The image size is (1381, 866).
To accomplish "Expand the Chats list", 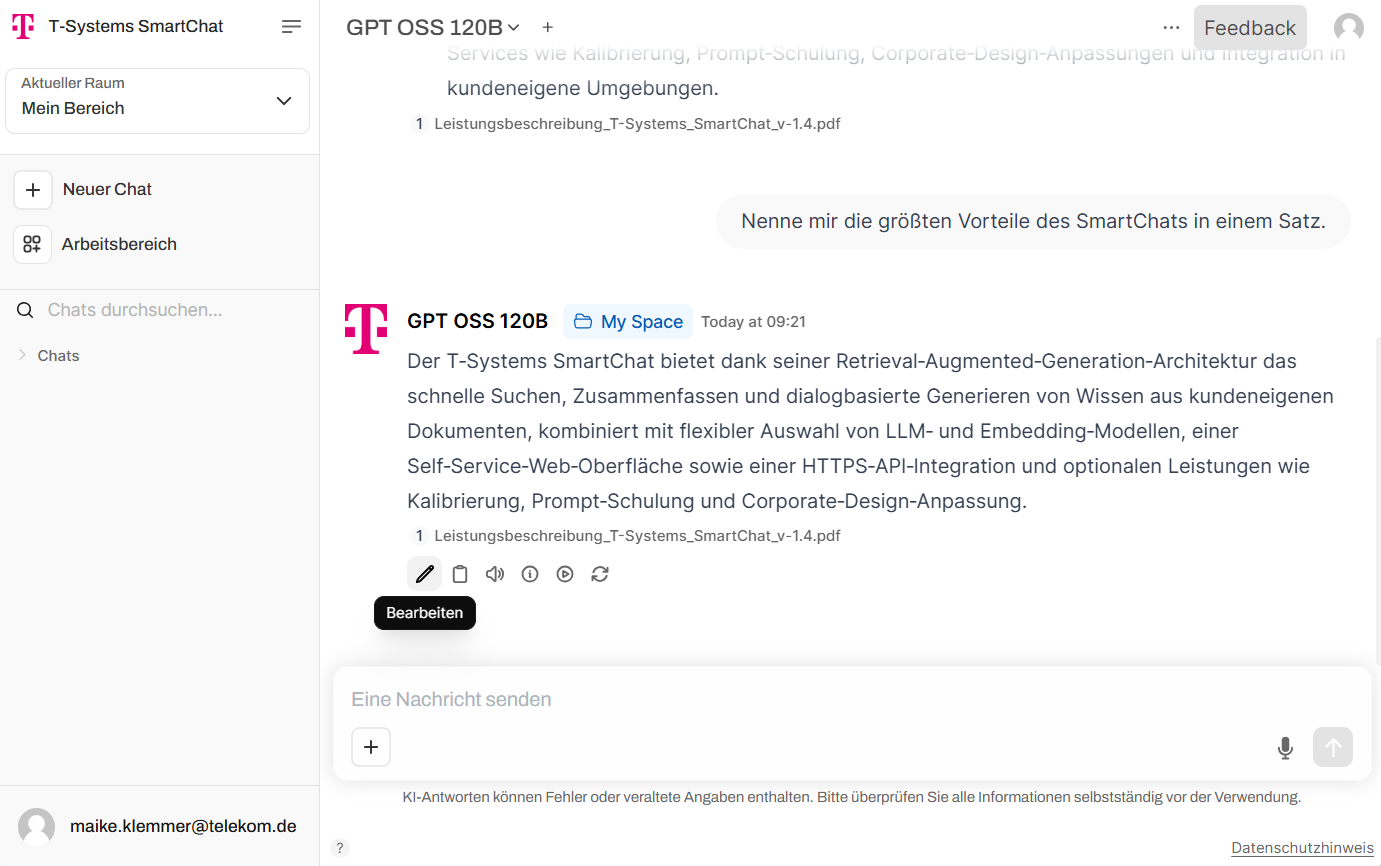I will (49, 356).
